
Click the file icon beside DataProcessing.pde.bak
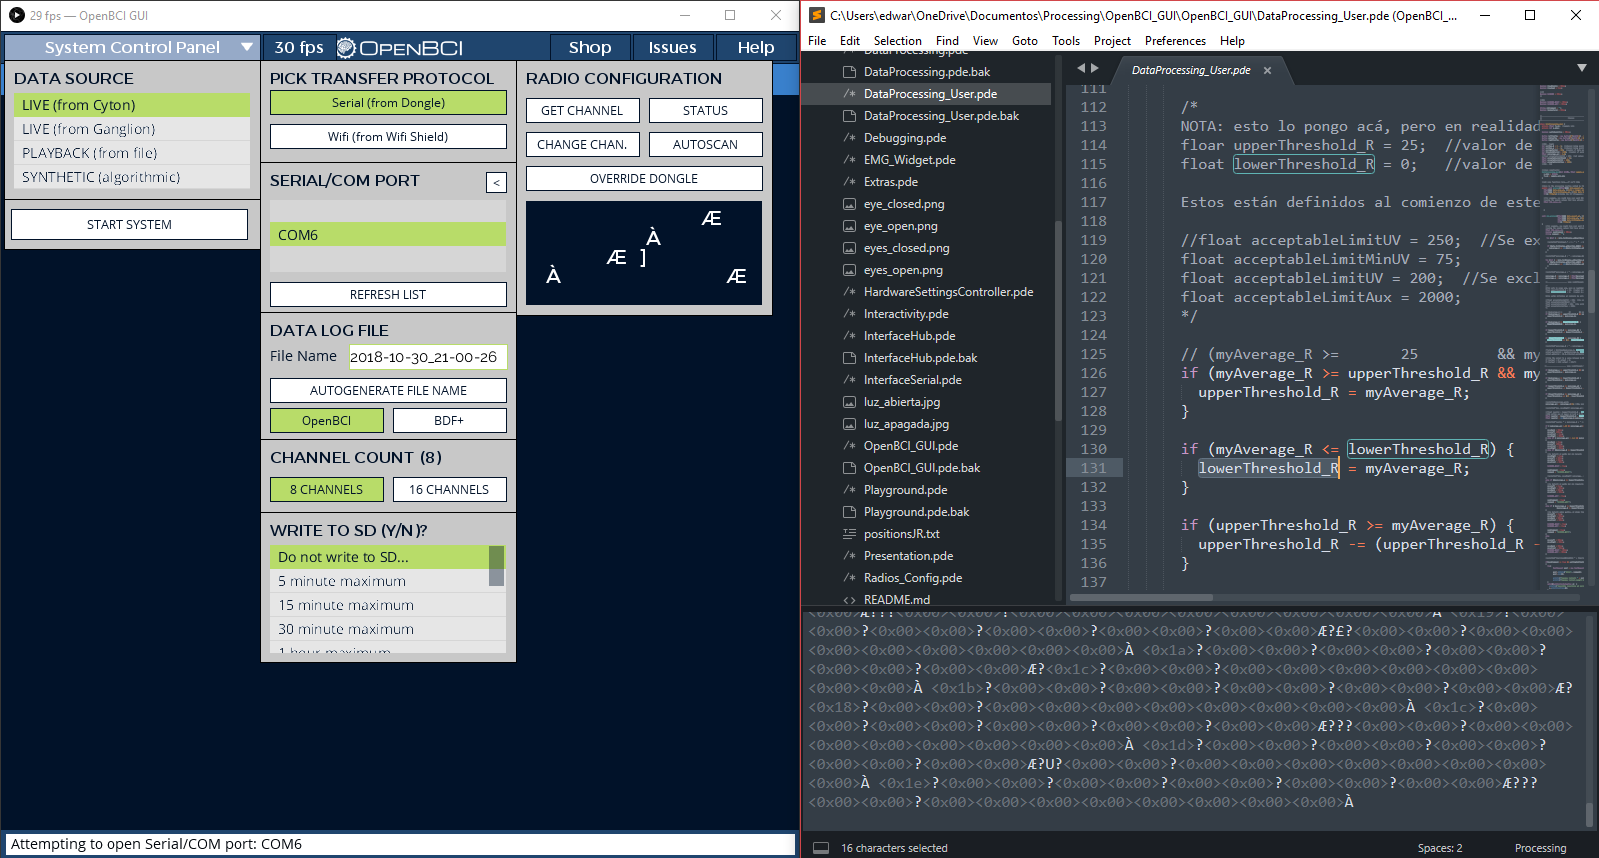(x=849, y=72)
